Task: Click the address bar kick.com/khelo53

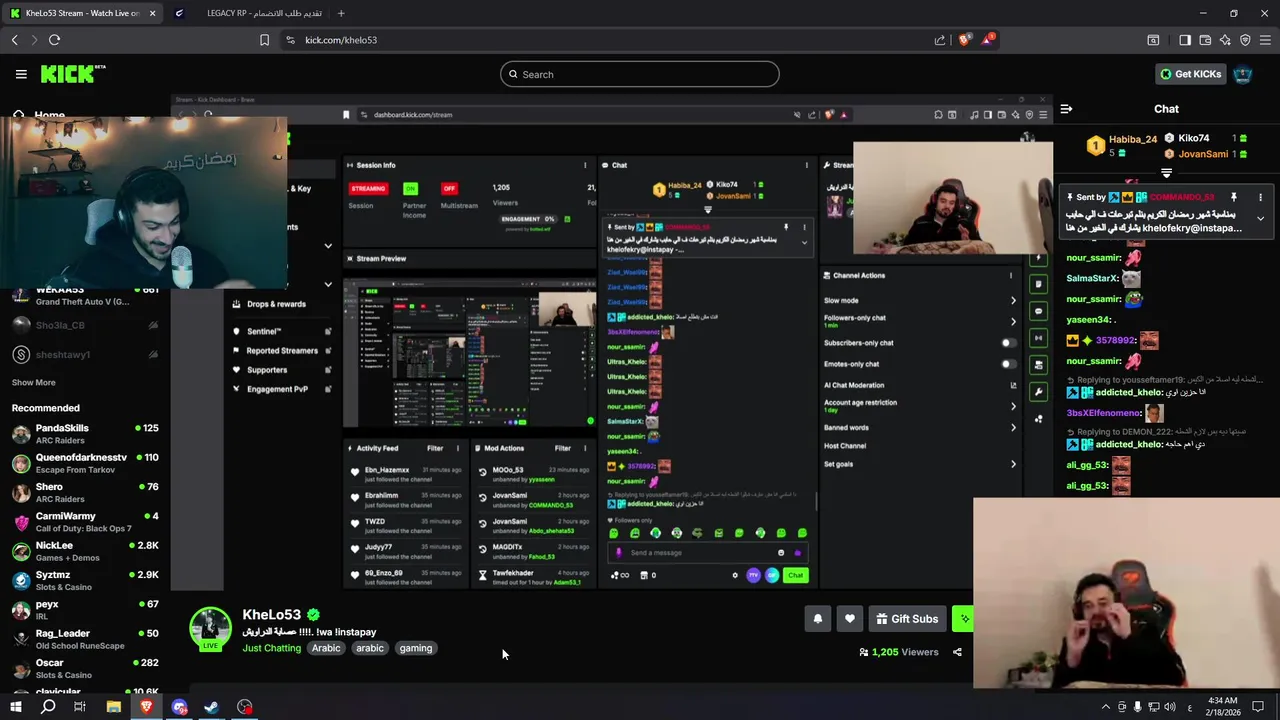Action: (341, 40)
